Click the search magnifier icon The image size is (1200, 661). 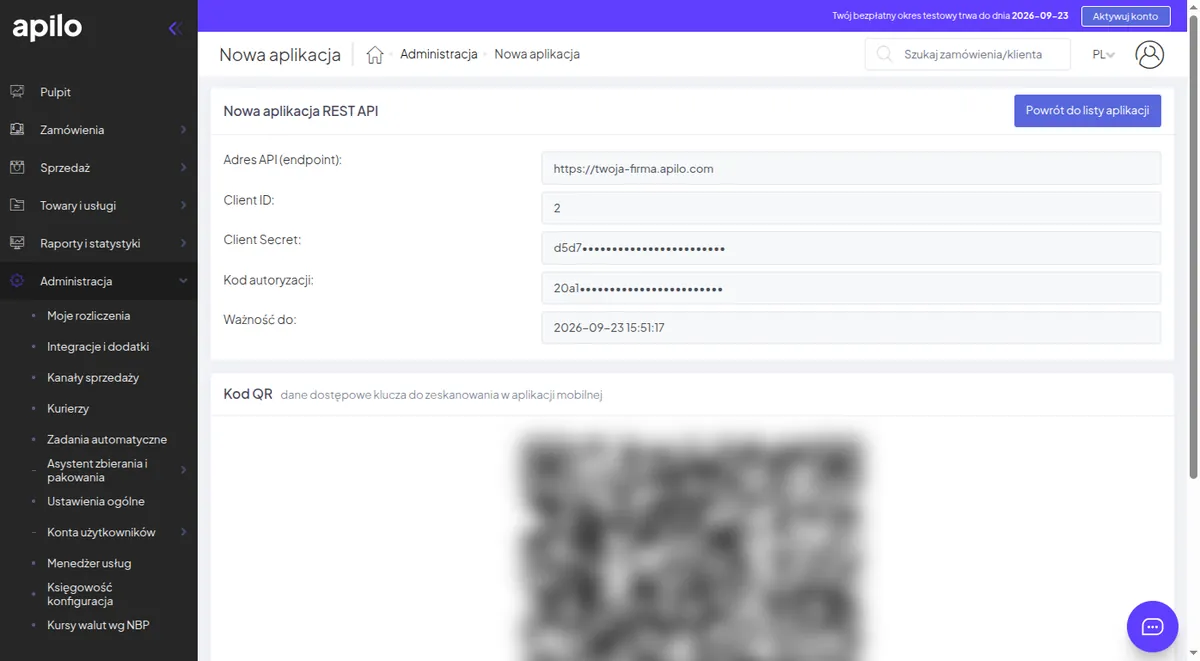click(x=884, y=54)
